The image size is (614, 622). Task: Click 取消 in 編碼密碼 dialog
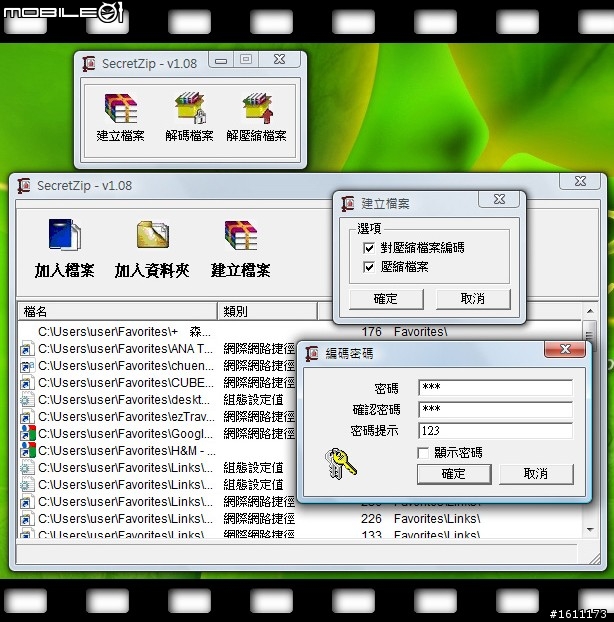click(x=536, y=474)
